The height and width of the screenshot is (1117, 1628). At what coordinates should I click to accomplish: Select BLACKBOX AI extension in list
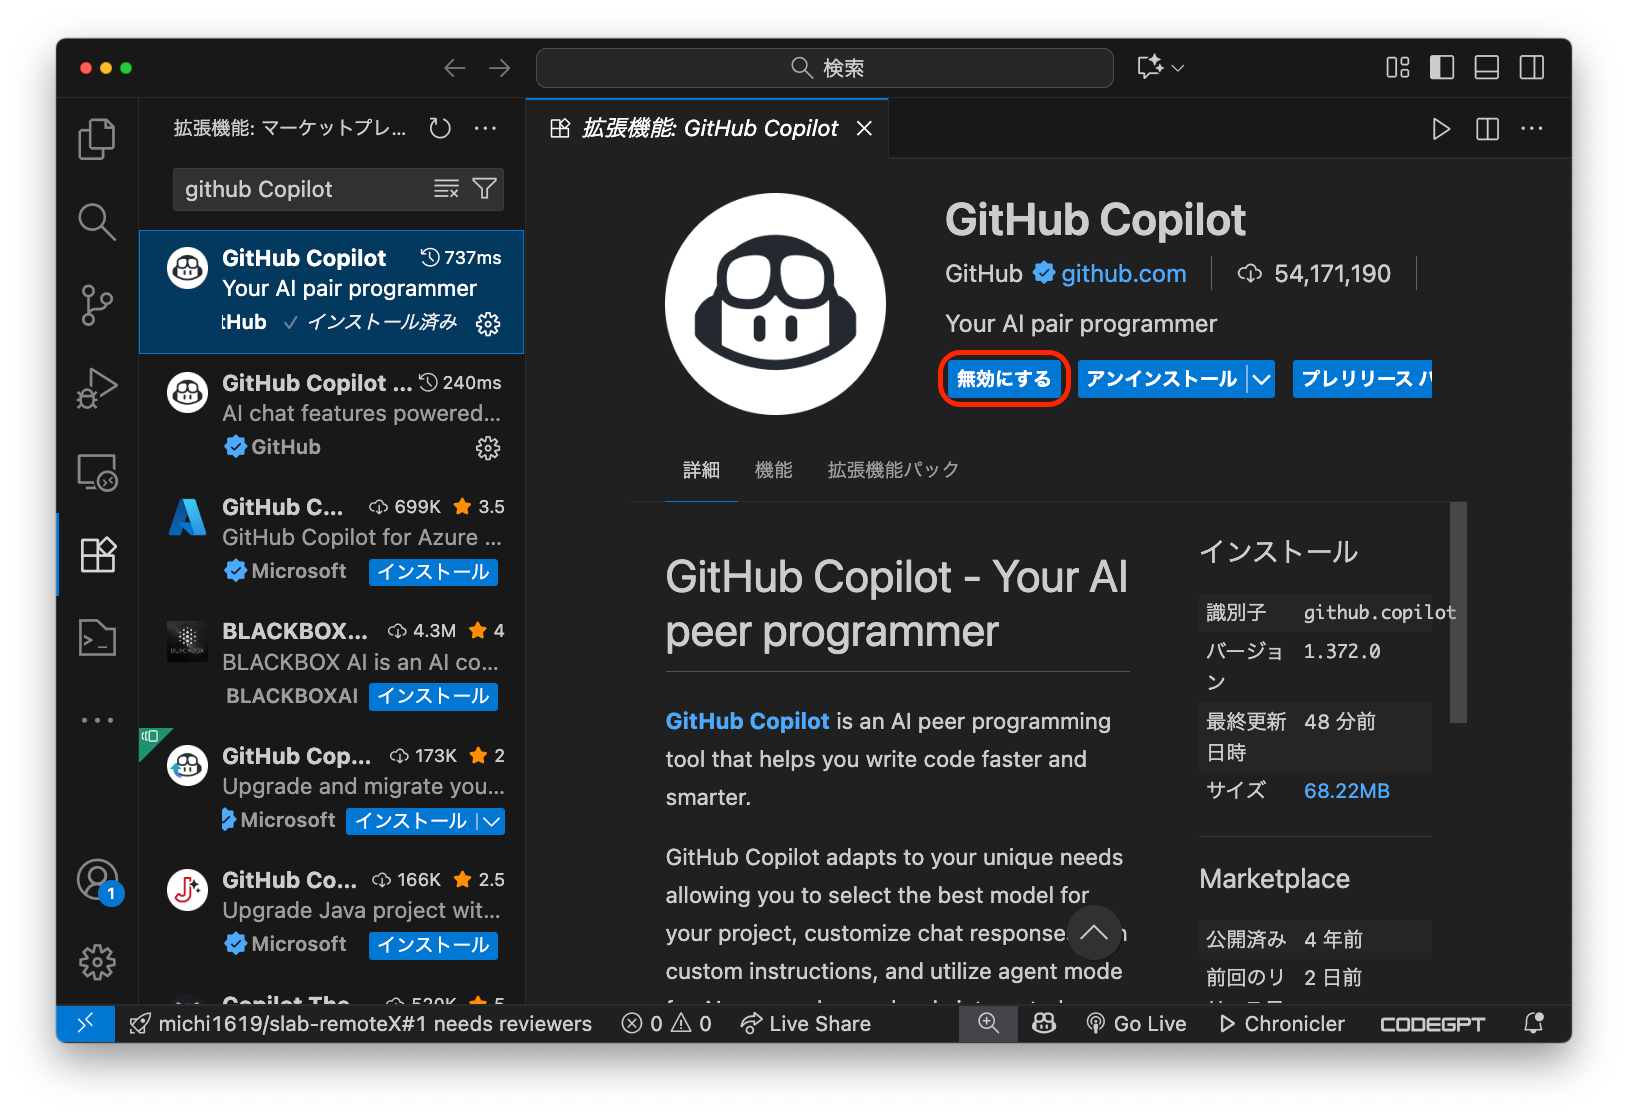point(332,665)
